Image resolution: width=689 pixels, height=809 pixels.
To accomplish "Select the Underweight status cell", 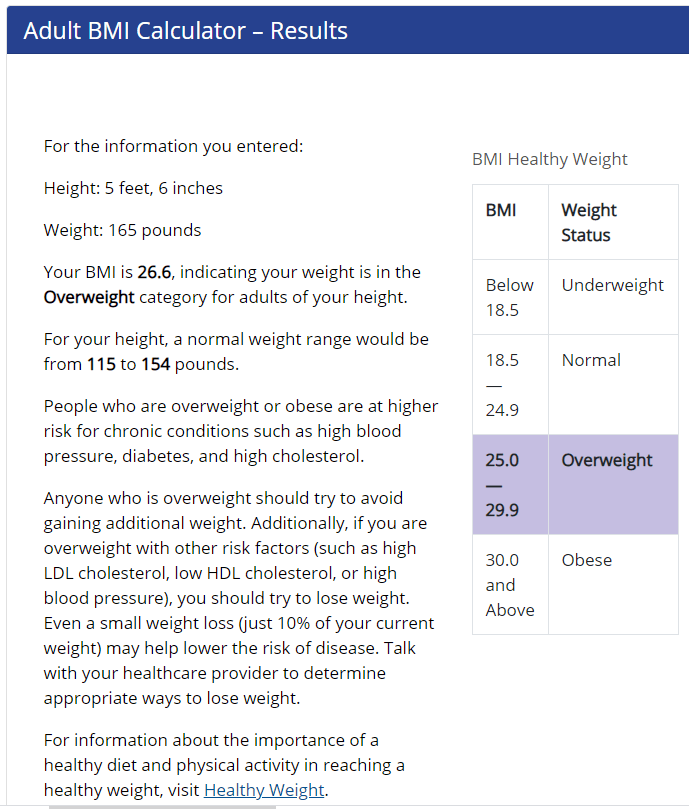I will pyautogui.click(x=612, y=285).
